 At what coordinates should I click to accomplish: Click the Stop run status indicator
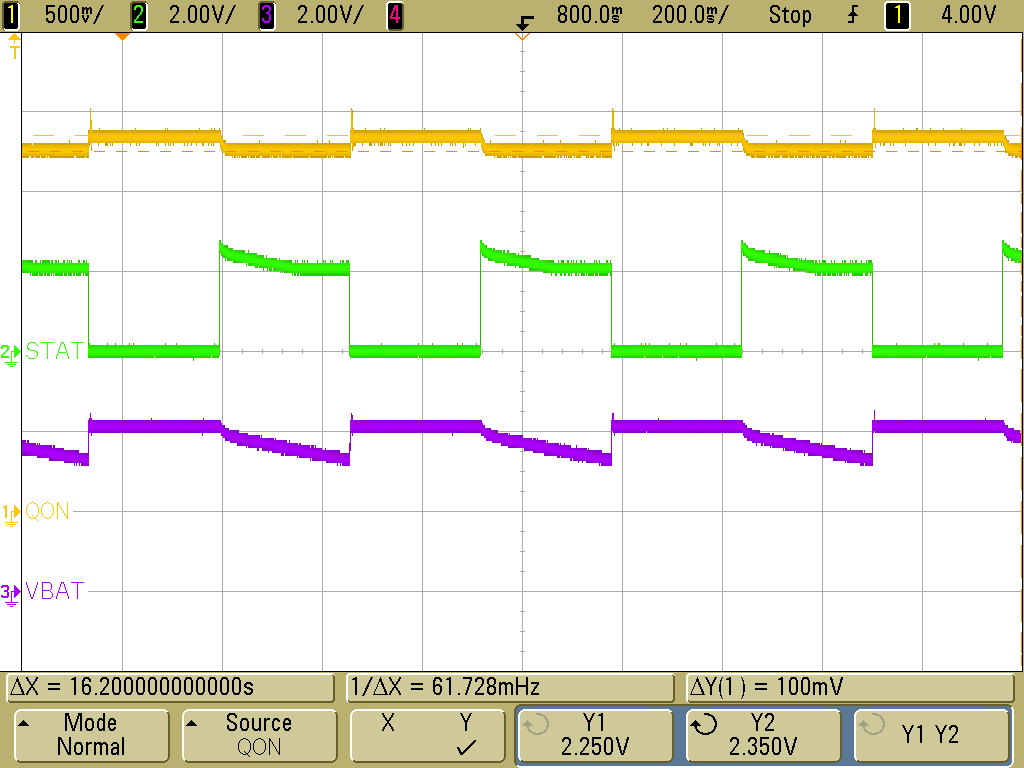point(790,15)
